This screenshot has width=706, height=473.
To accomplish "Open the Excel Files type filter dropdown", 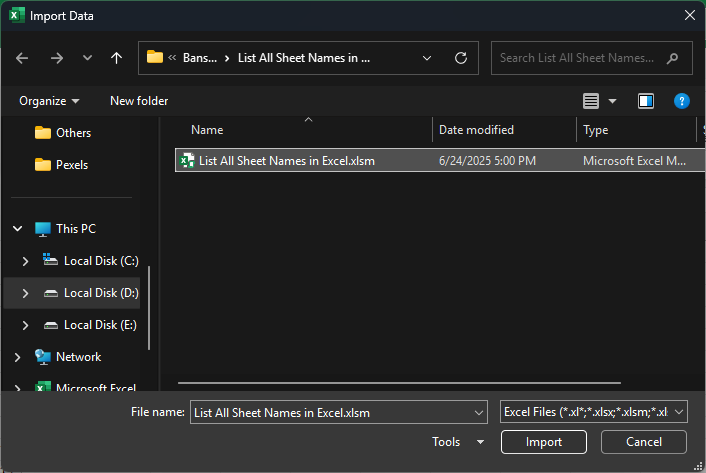I will pyautogui.click(x=593, y=412).
